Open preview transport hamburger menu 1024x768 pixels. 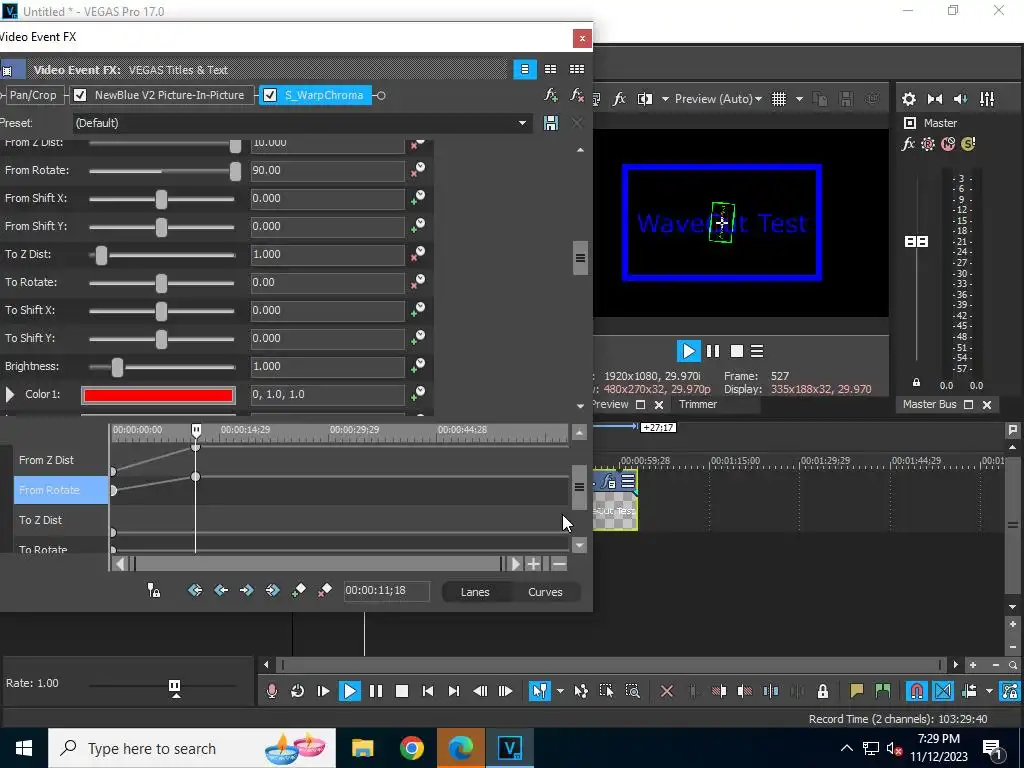[x=757, y=351]
